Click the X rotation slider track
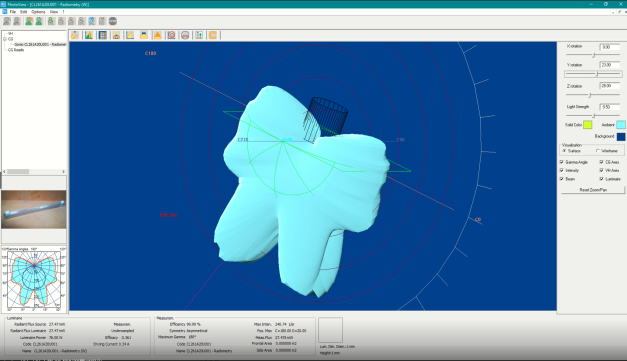The image size is (627, 361). pos(593,55)
